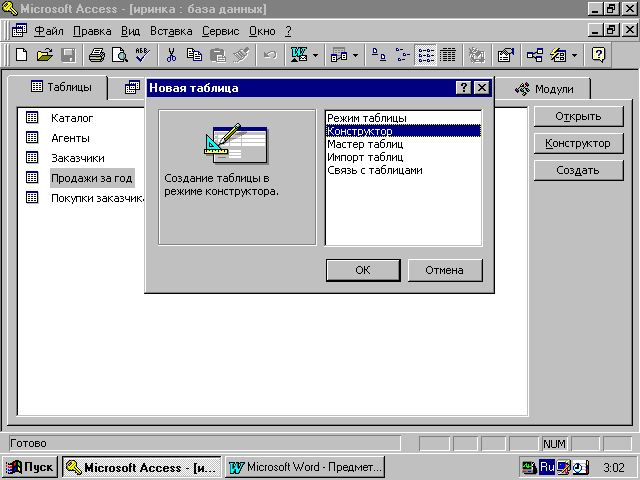Click the Office Assistant help icon
Screen dimensions: 640x480
[x=598, y=55]
